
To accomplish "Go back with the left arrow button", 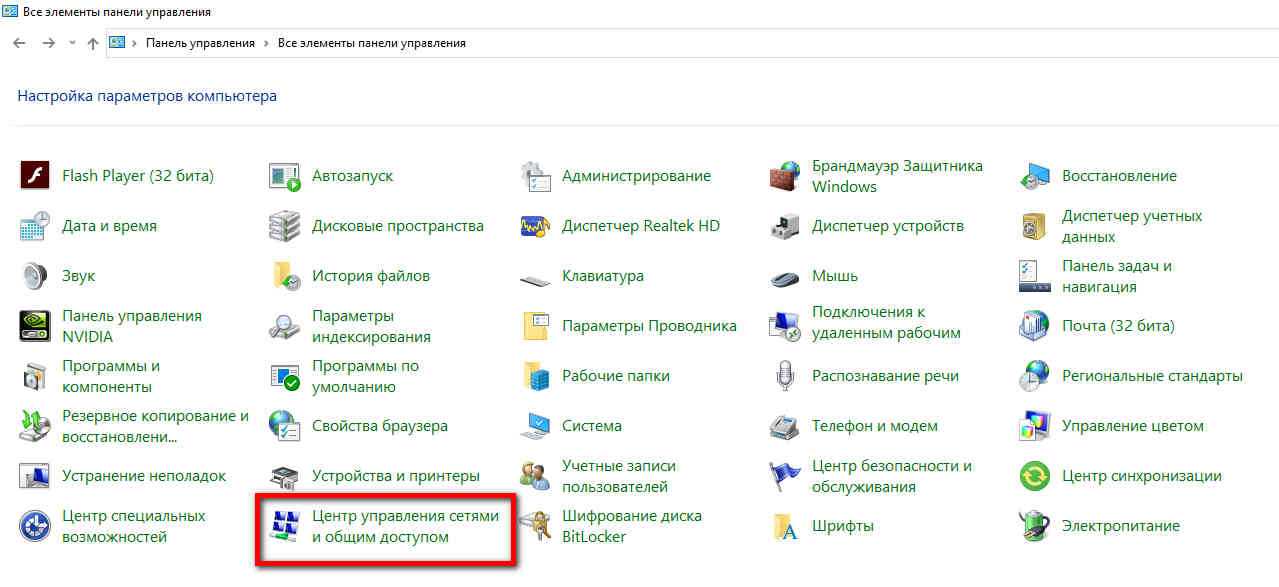I will [x=19, y=43].
